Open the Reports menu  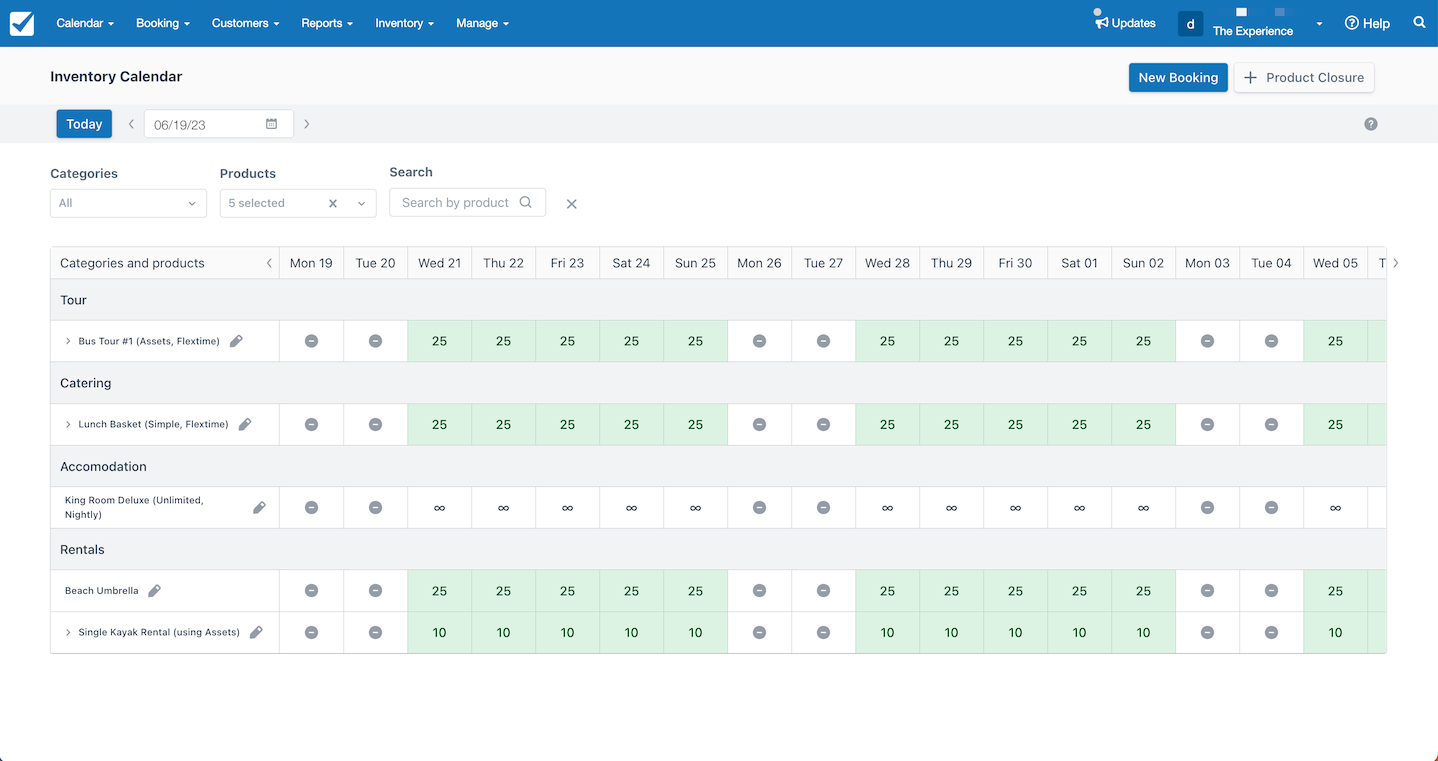tap(327, 23)
